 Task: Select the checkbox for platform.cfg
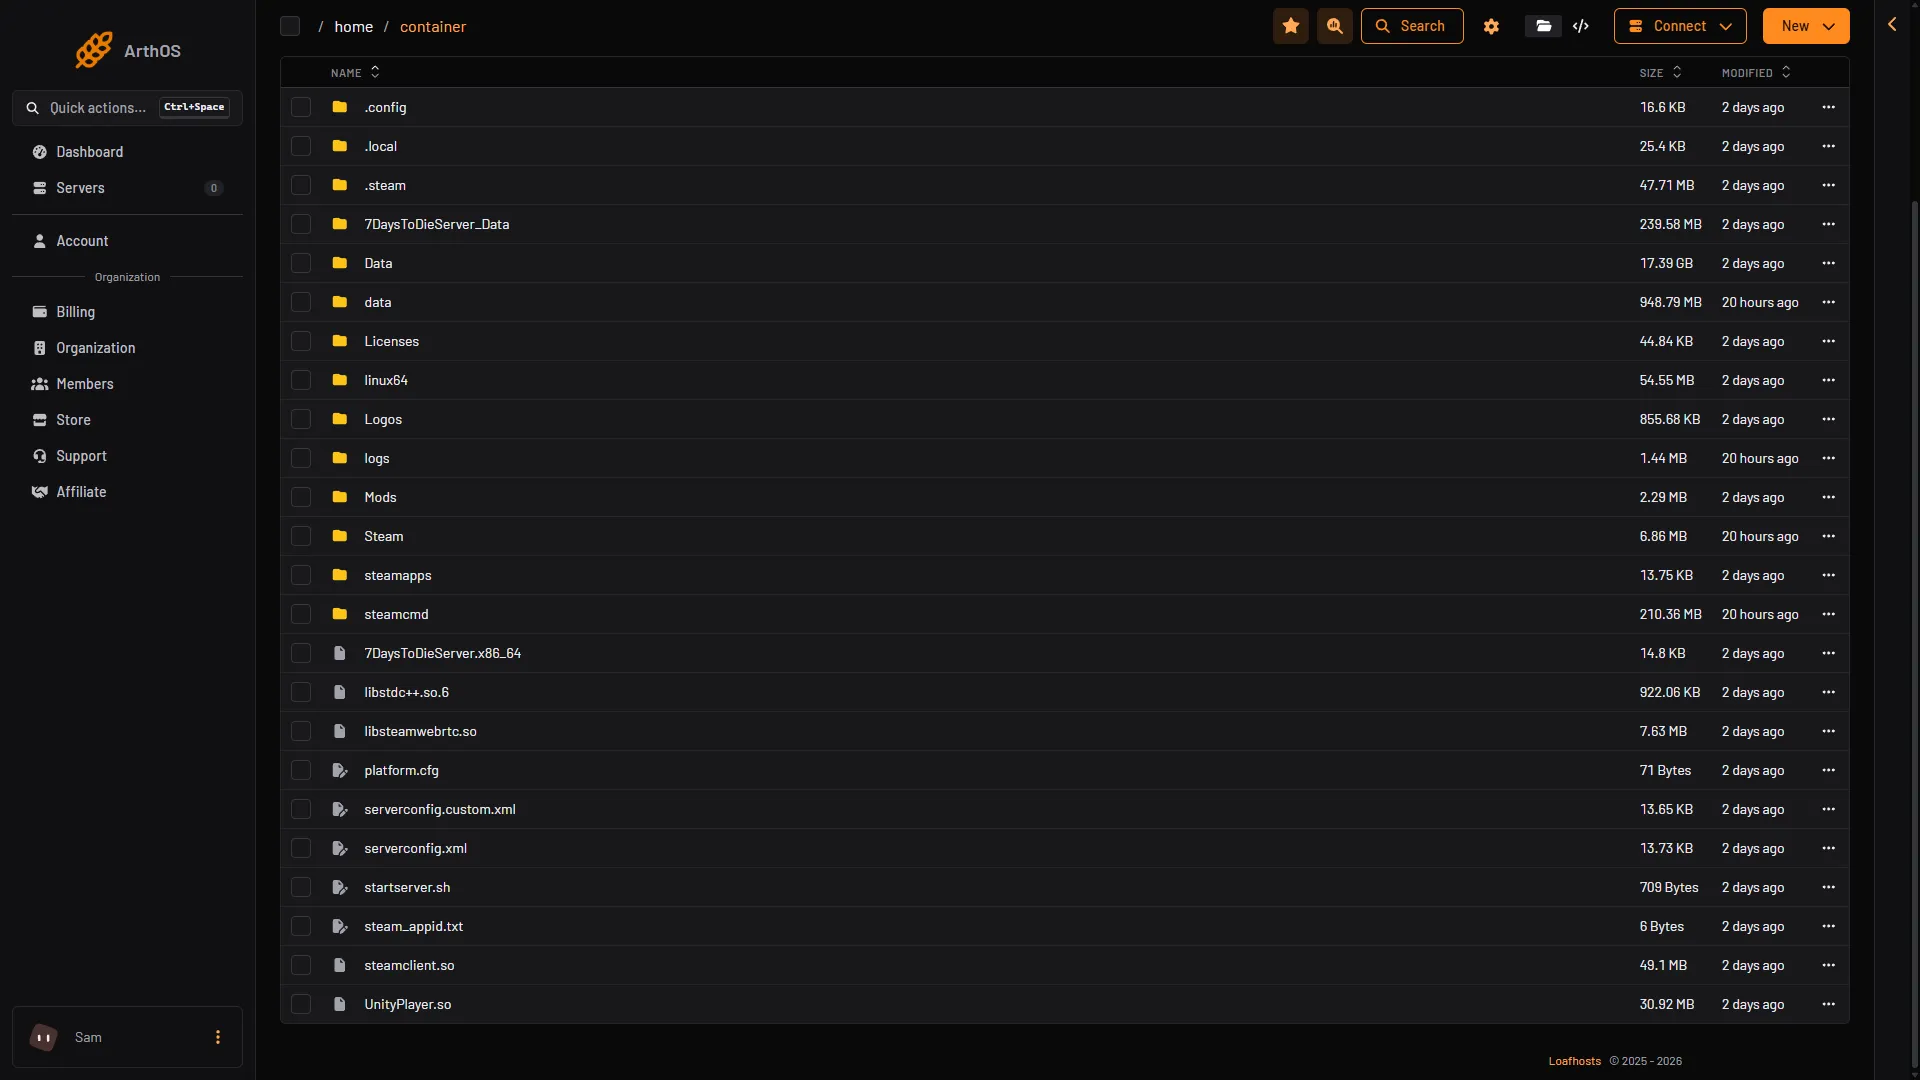pos(301,770)
